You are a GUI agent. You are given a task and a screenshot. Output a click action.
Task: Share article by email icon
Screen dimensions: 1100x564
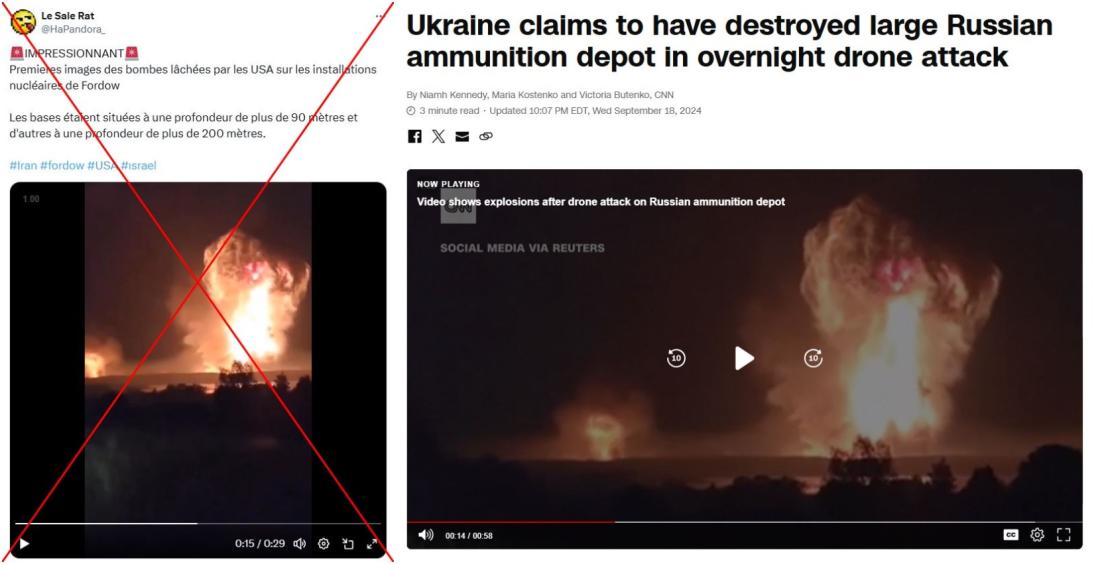click(x=462, y=136)
